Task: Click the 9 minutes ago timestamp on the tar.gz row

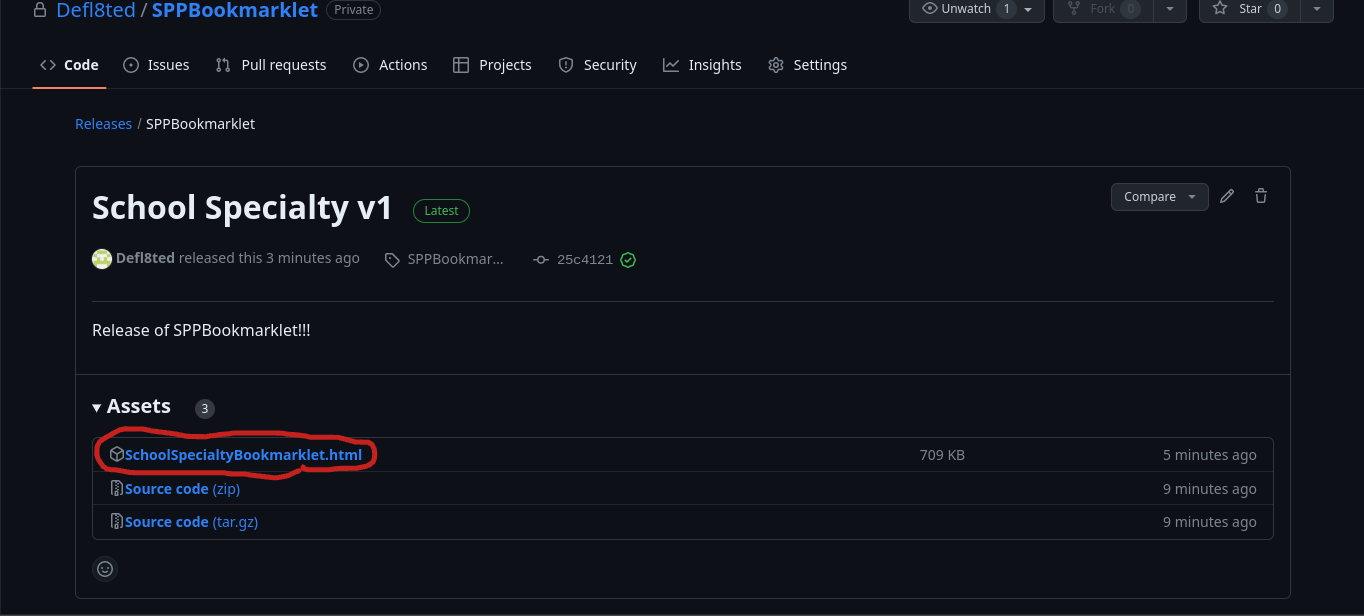Action: click(x=1209, y=522)
